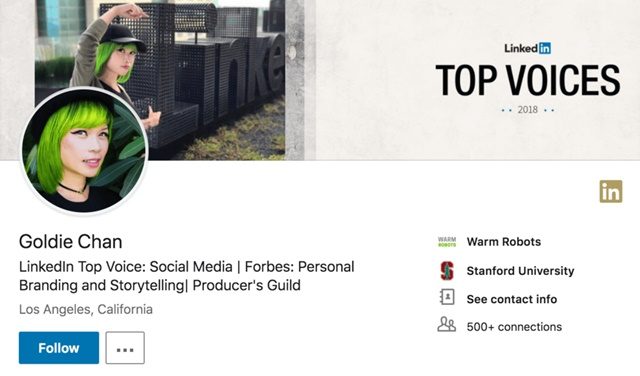Open the Warm Robots company logo icon
Image resolution: width=640 pixels, height=376 pixels.
(x=447, y=242)
